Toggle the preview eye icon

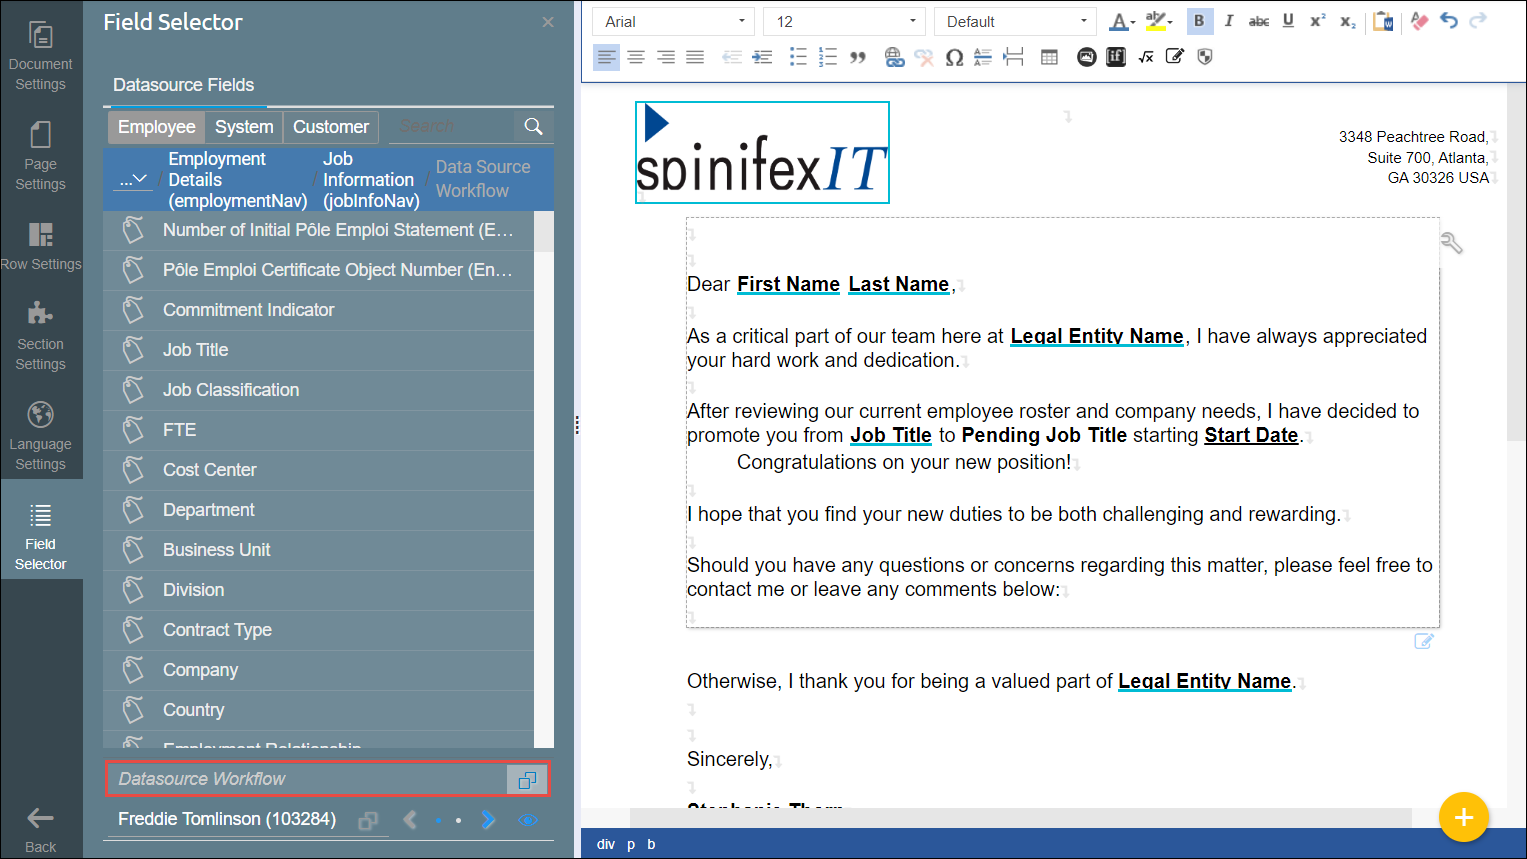tap(528, 820)
